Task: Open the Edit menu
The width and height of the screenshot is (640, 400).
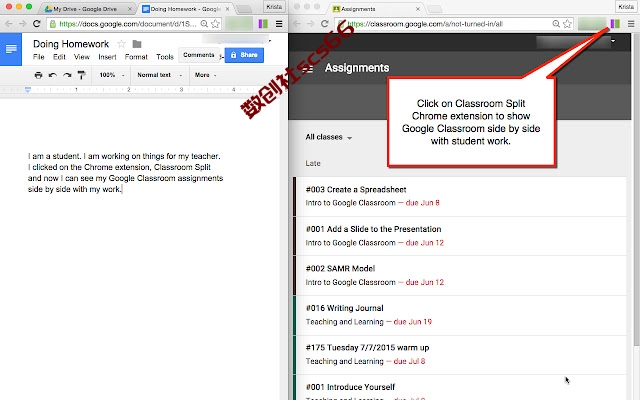Action: pos(59,57)
